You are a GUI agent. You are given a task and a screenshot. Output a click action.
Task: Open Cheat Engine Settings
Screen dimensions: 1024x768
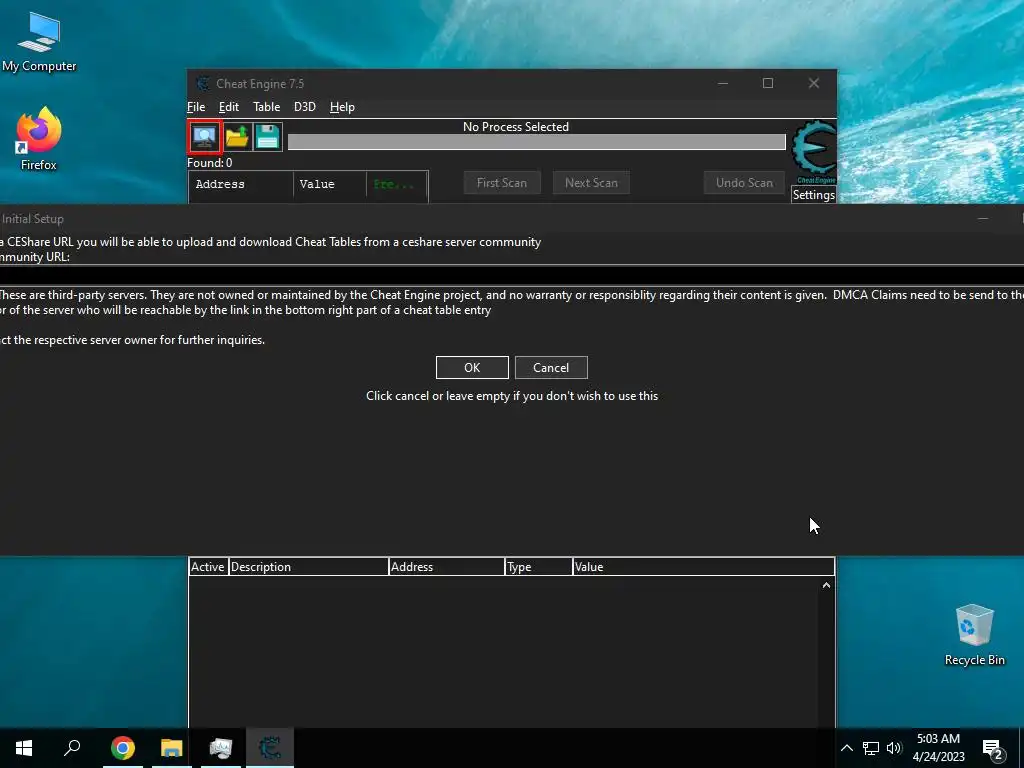click(814, 195)
